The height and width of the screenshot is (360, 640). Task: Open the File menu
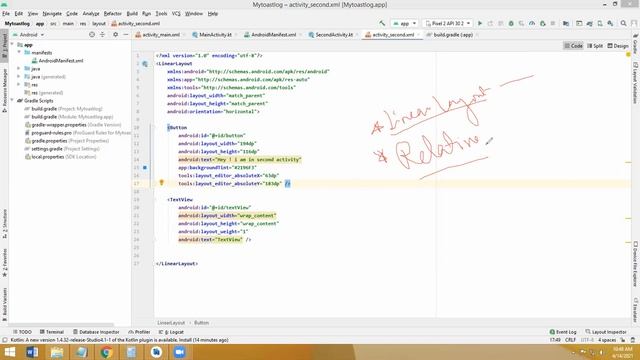pos(6,13)
